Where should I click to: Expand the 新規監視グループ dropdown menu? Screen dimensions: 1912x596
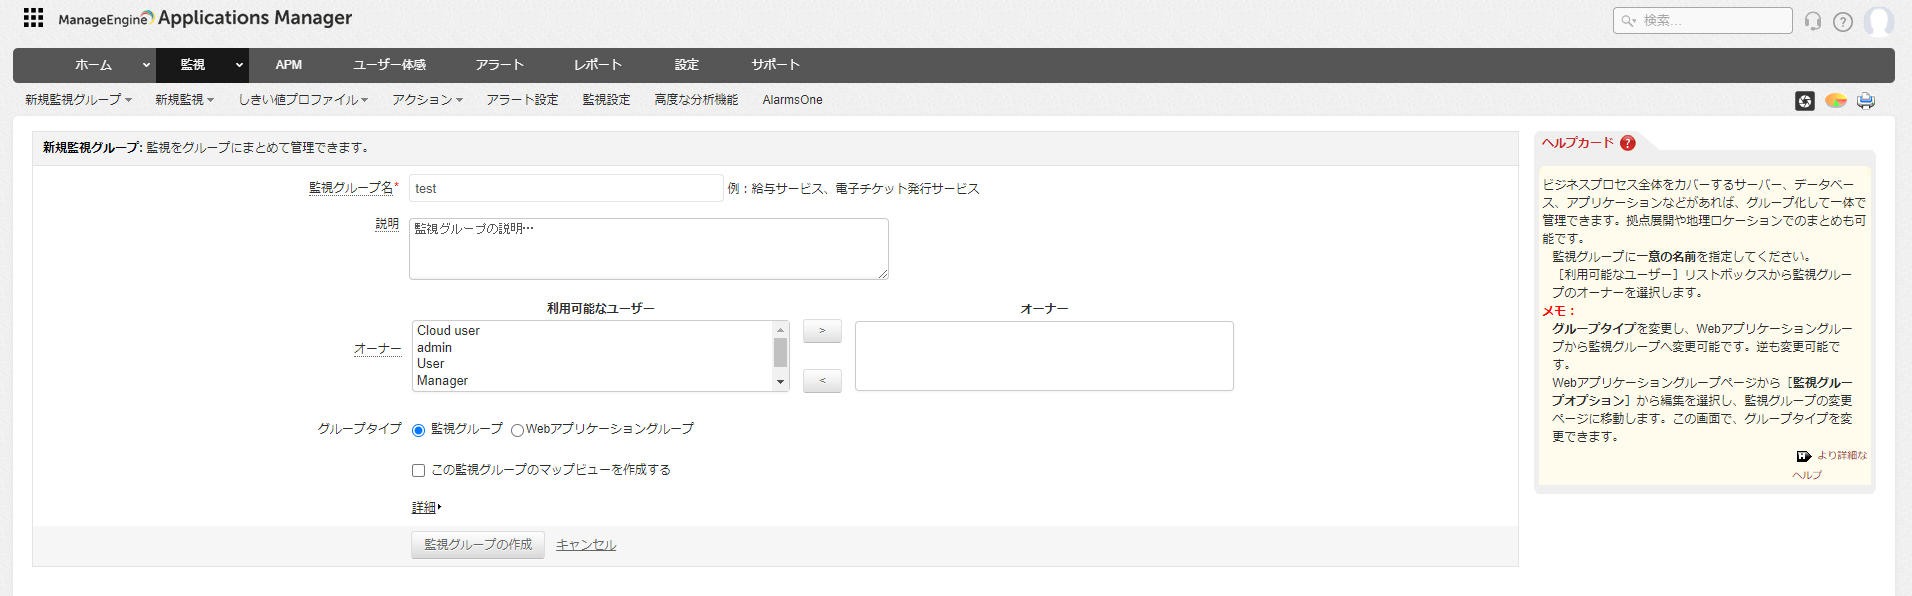click(78, 100)
